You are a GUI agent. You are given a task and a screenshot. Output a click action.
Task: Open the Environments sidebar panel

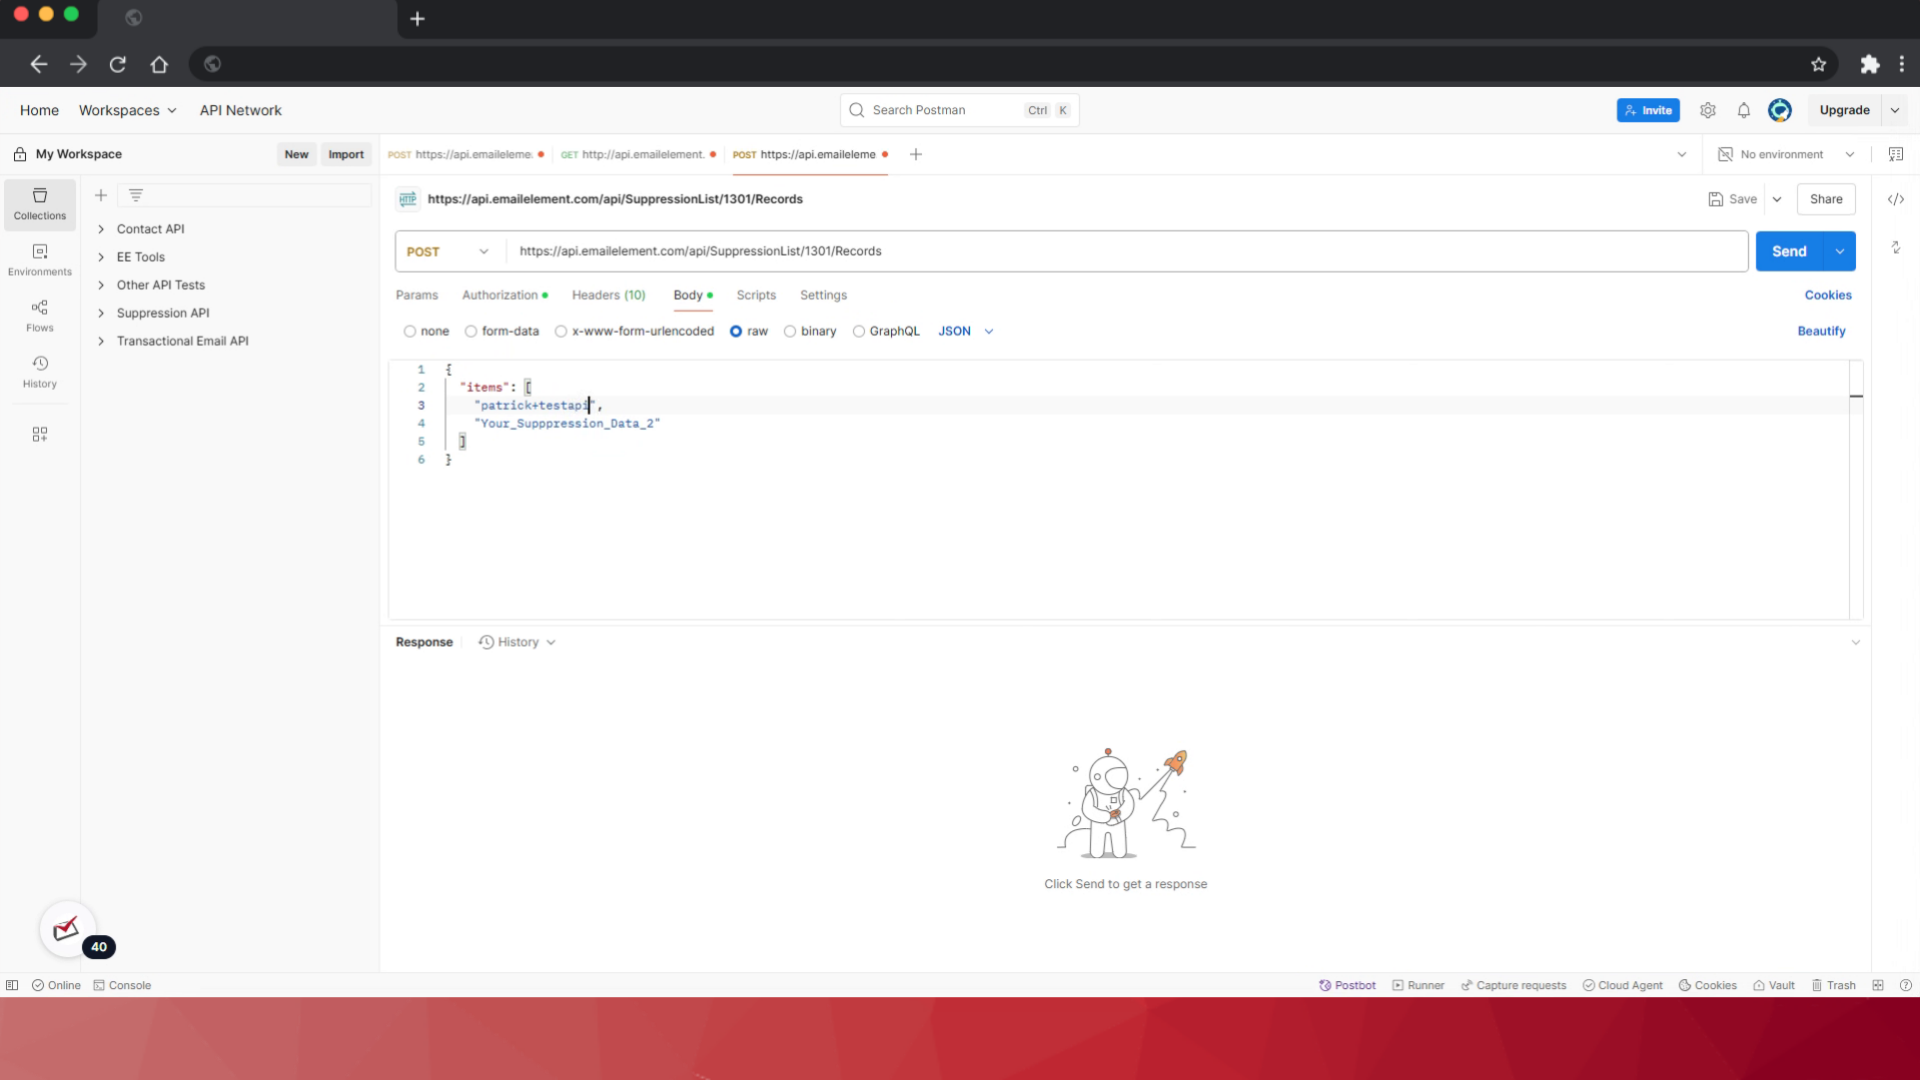(x=40, y=260)
